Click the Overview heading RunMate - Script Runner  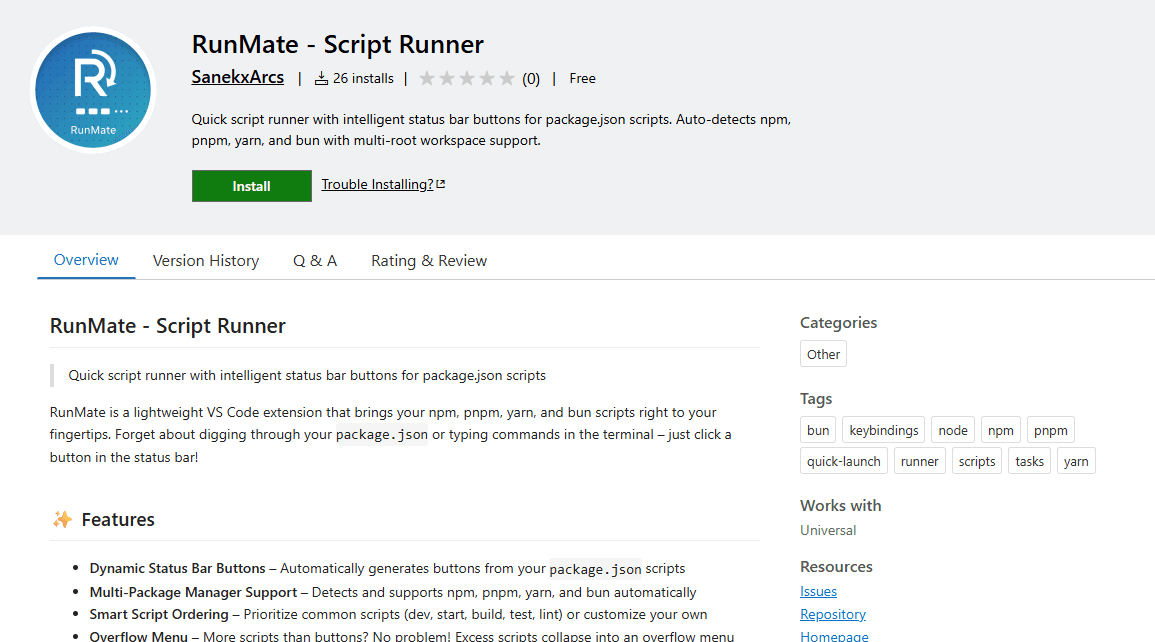167,325
